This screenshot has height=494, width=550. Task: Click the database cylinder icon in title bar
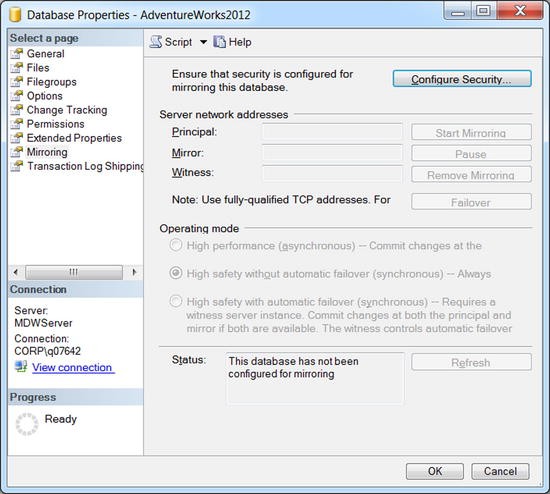coord(15,15)
